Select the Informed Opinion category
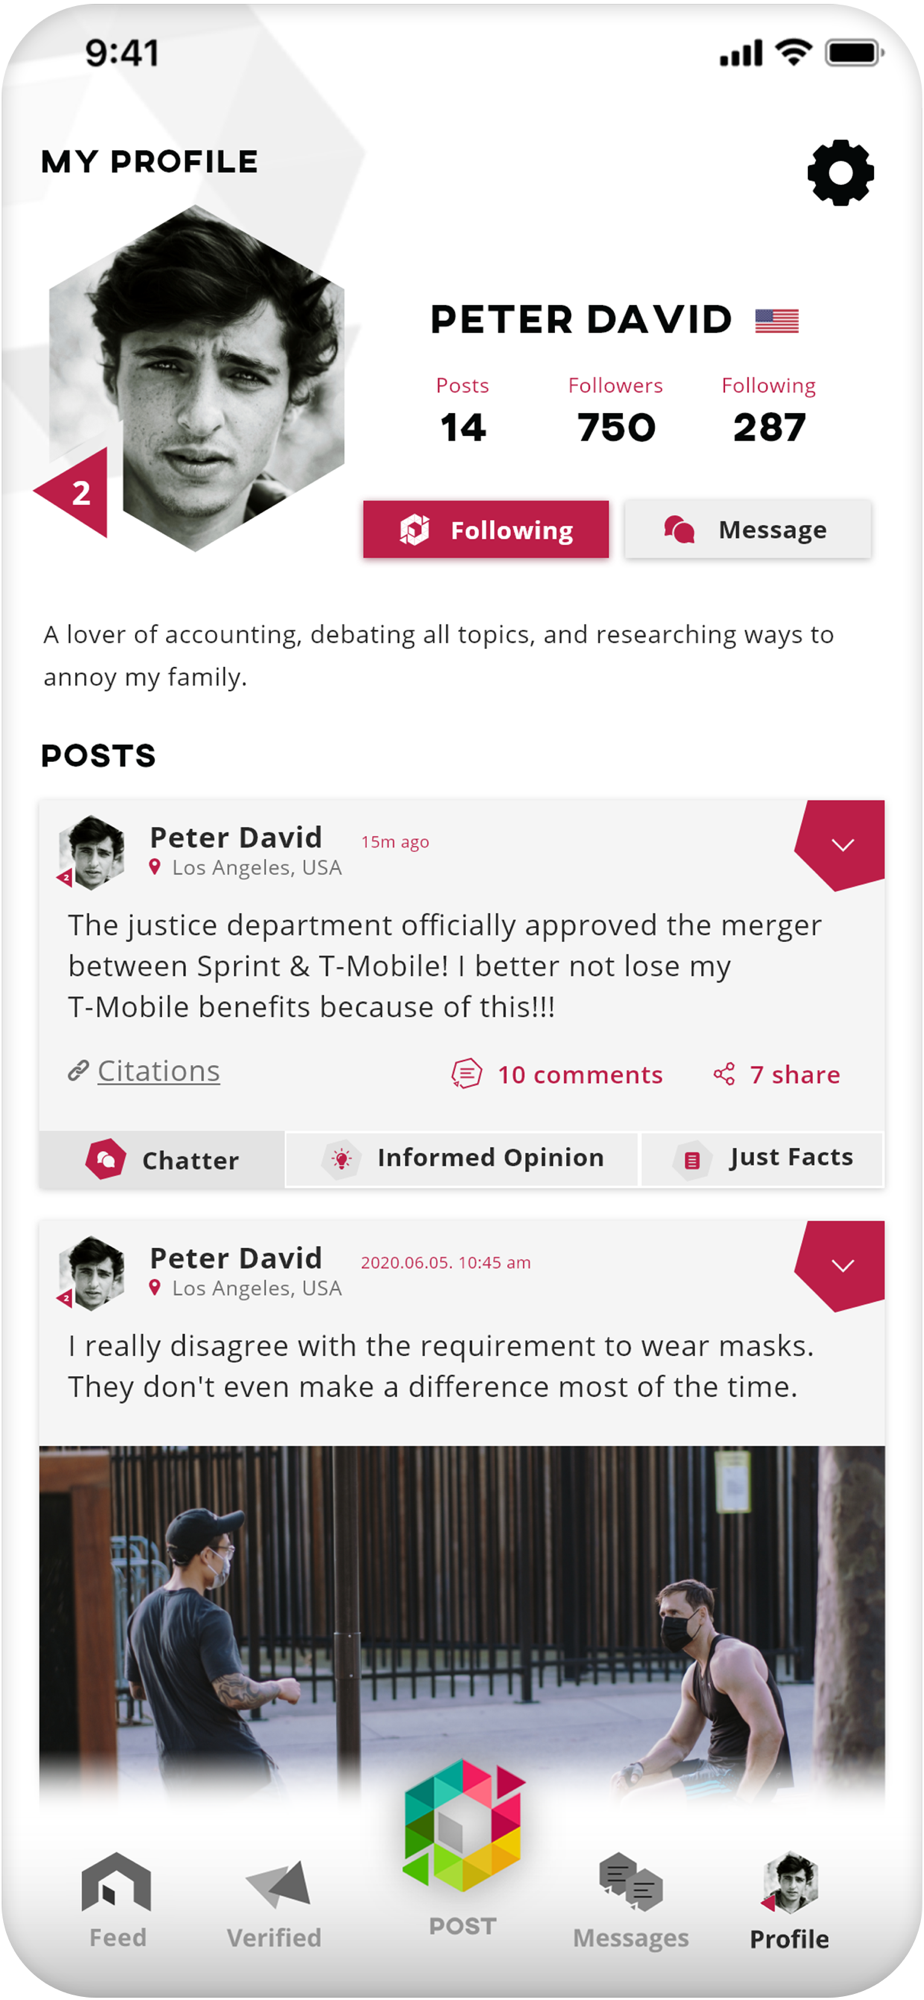Image resolution: width=924 pixels, height=2000 pixels. (462, 1158)
